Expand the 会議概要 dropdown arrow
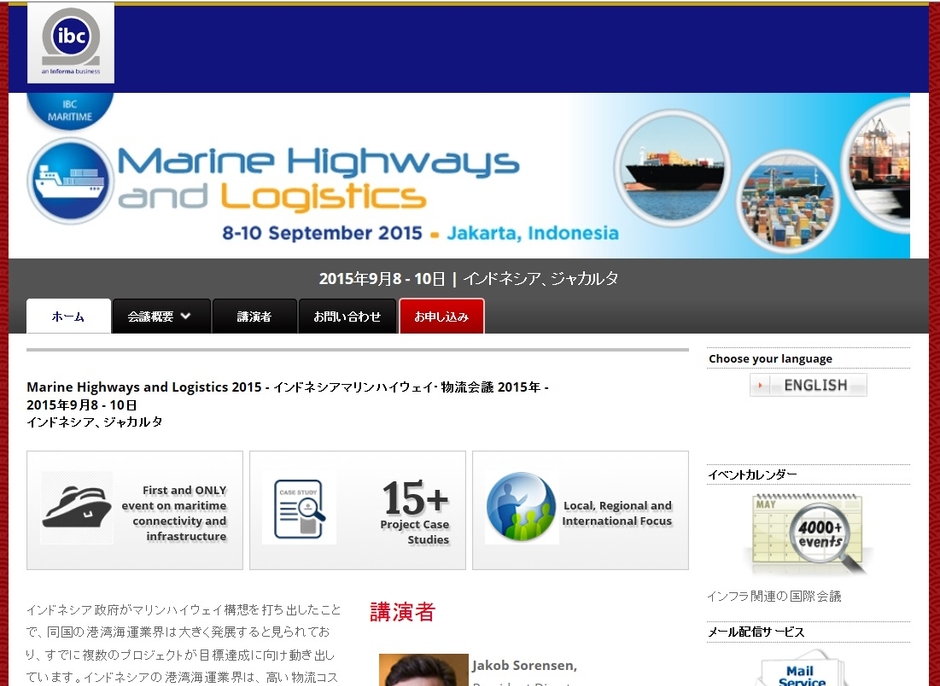Screen dimensions: 940x686 coord(185,316)
